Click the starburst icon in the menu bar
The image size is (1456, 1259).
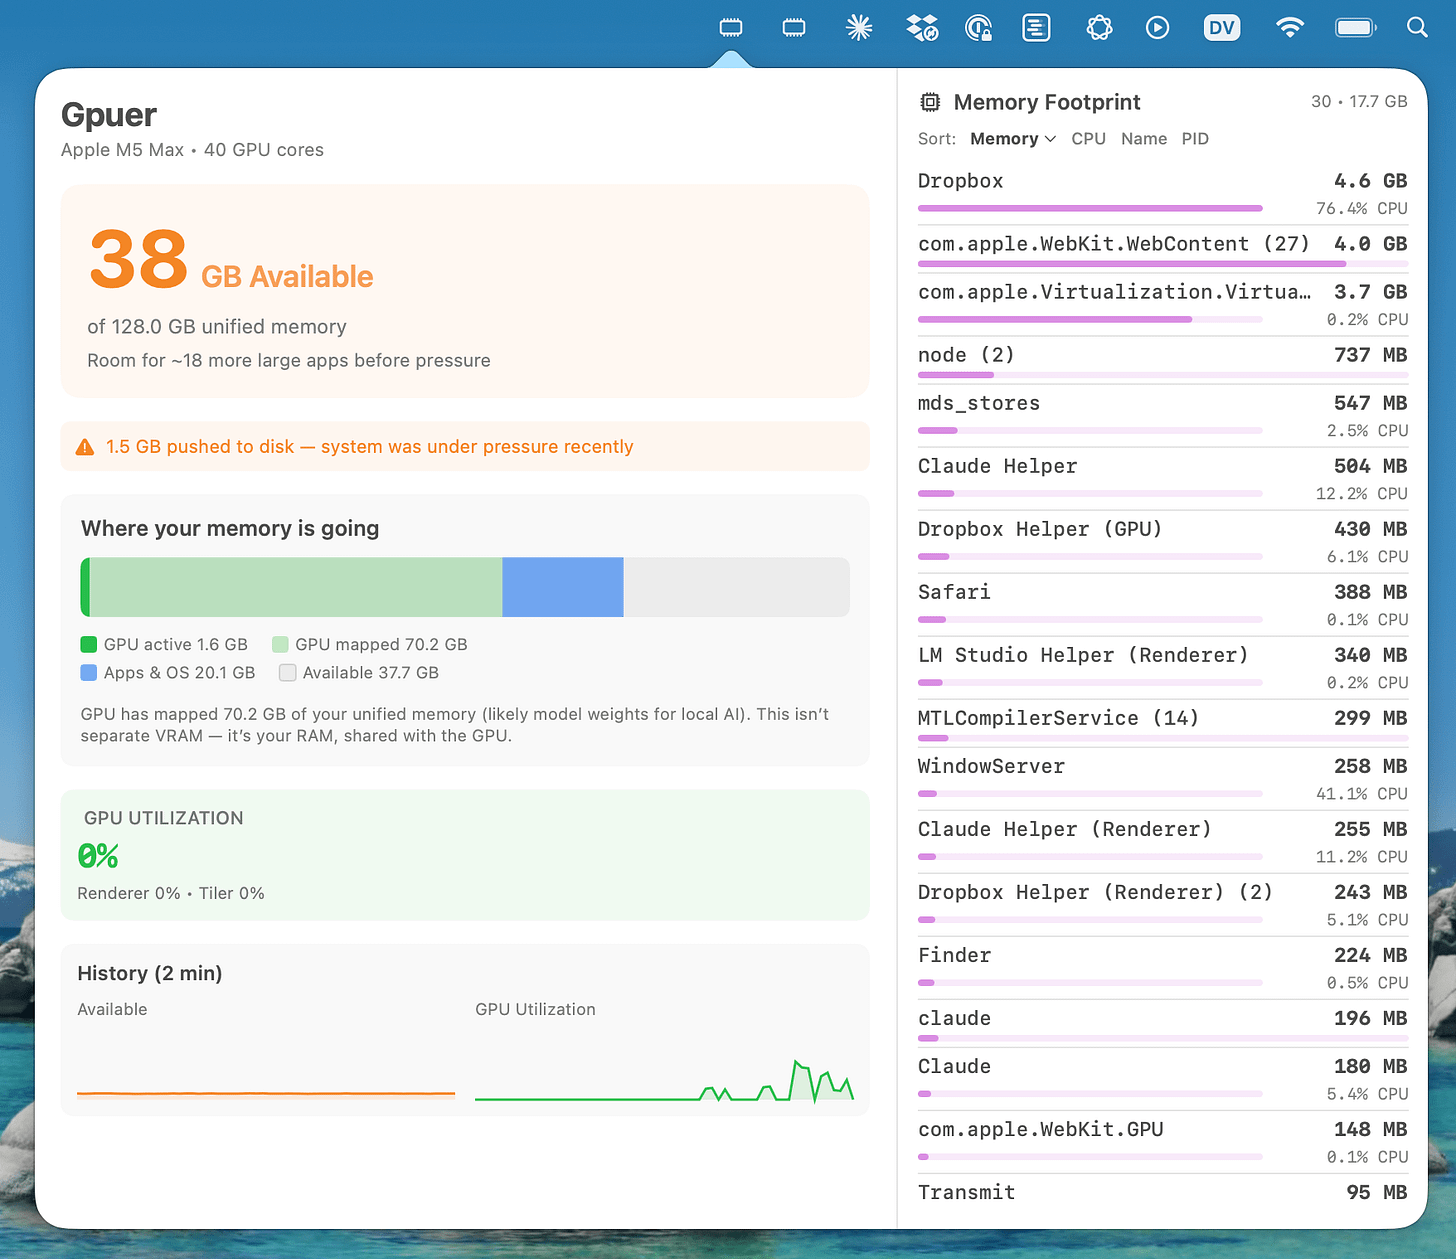click(x=858, y=27)
